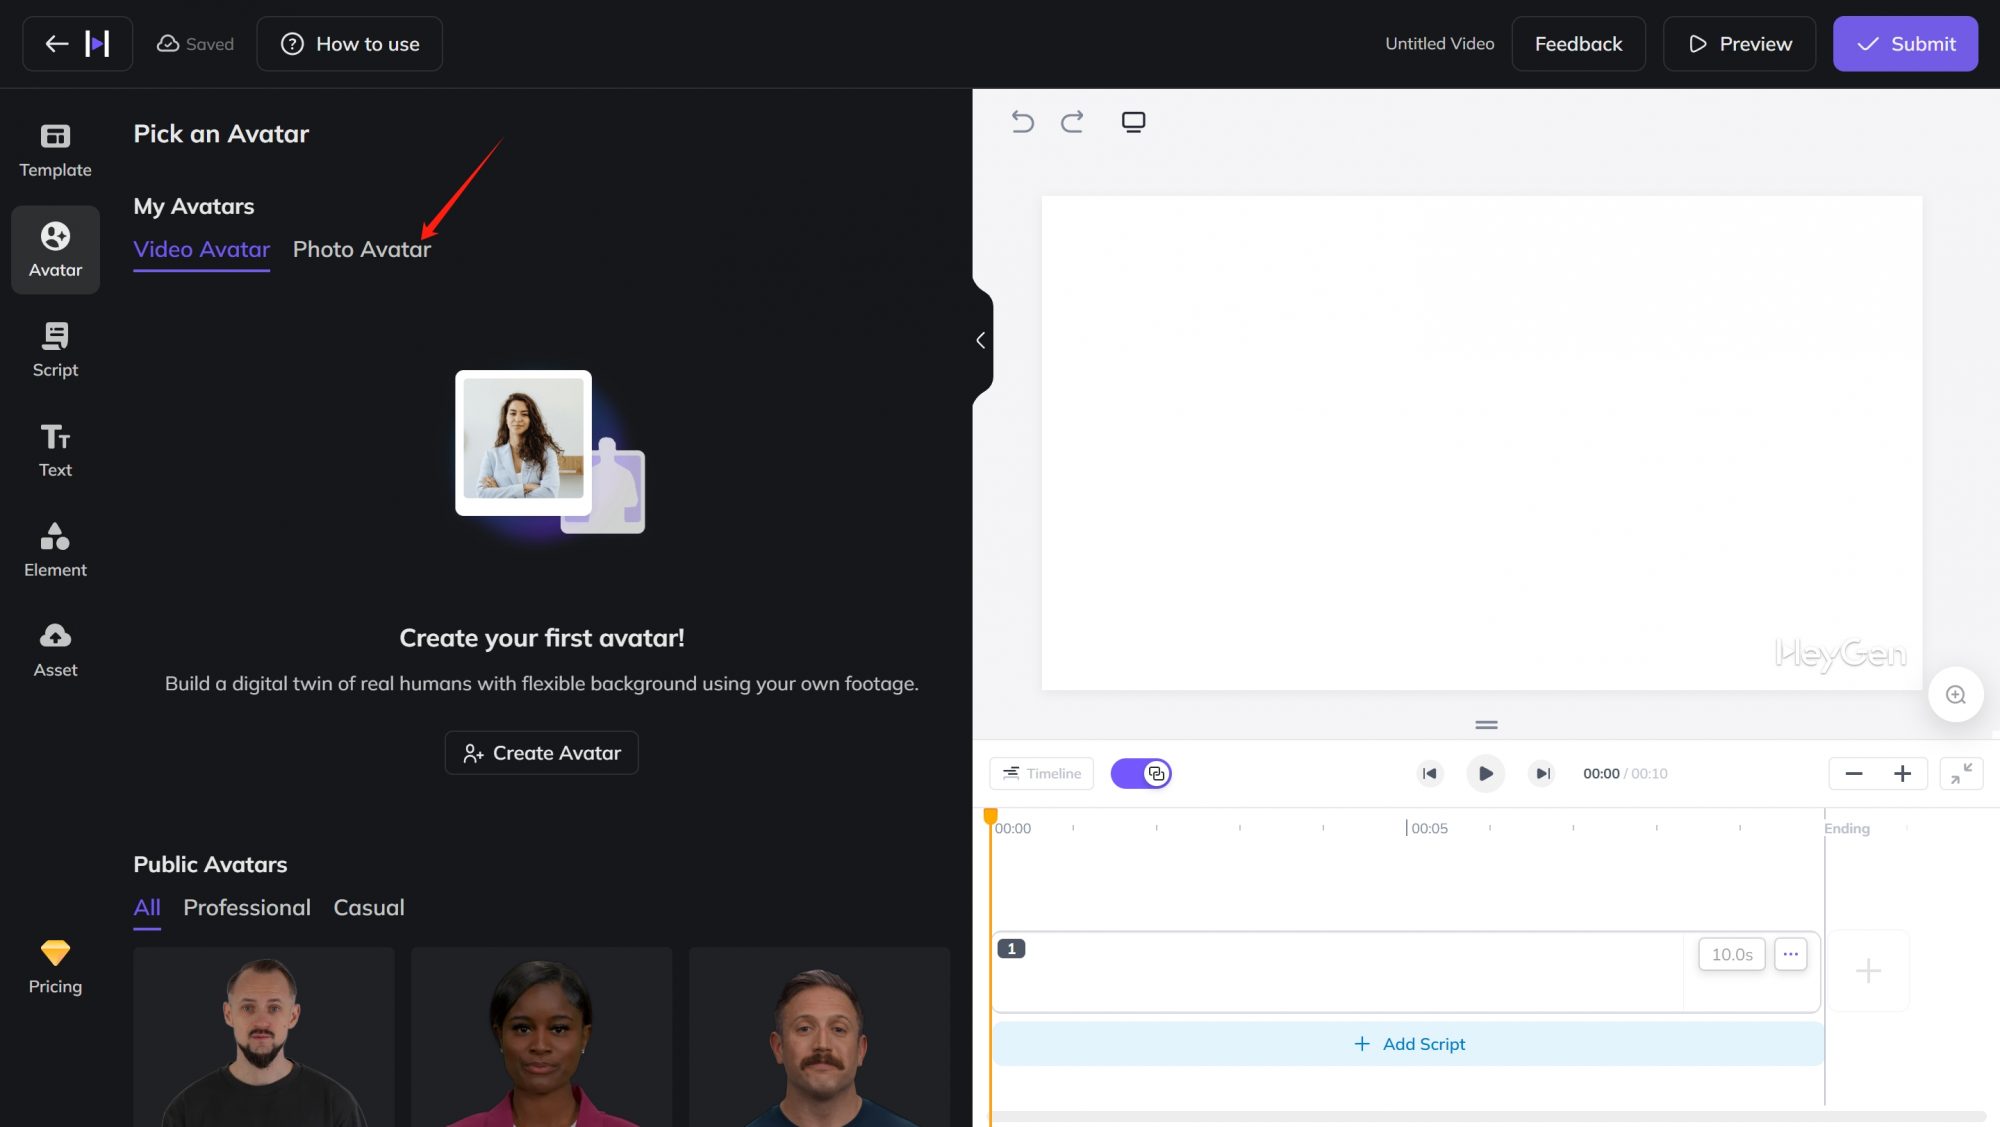The image size is (2000, 1127).
Task: Open scene 1 more options menu
Action: [1790, 954]
